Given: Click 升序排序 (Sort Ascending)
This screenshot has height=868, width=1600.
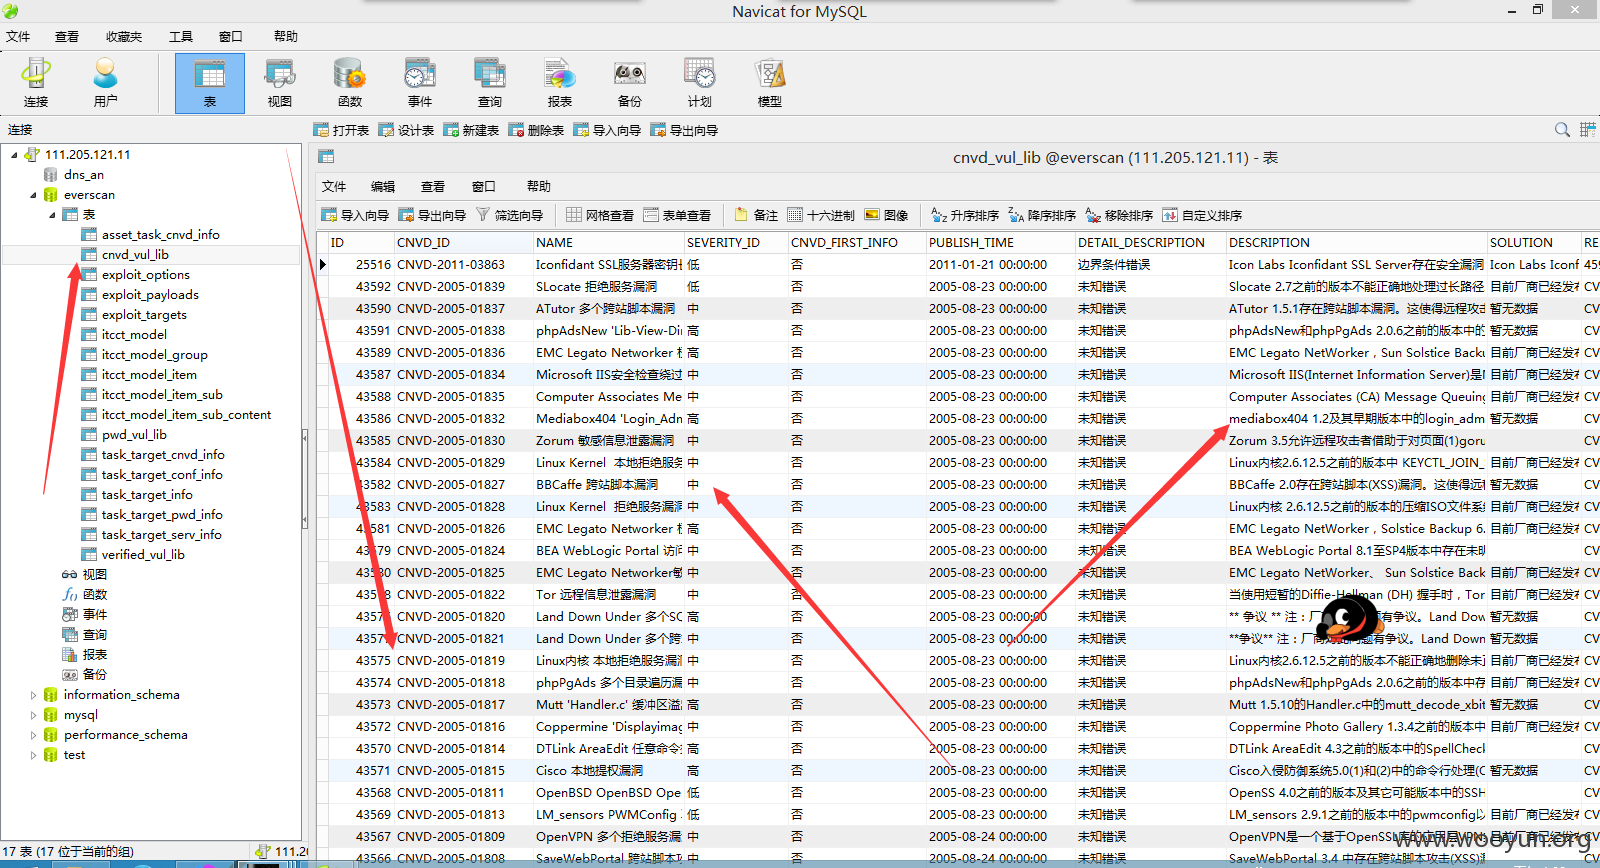Looking at the screenshot, I should pos(965,215).
